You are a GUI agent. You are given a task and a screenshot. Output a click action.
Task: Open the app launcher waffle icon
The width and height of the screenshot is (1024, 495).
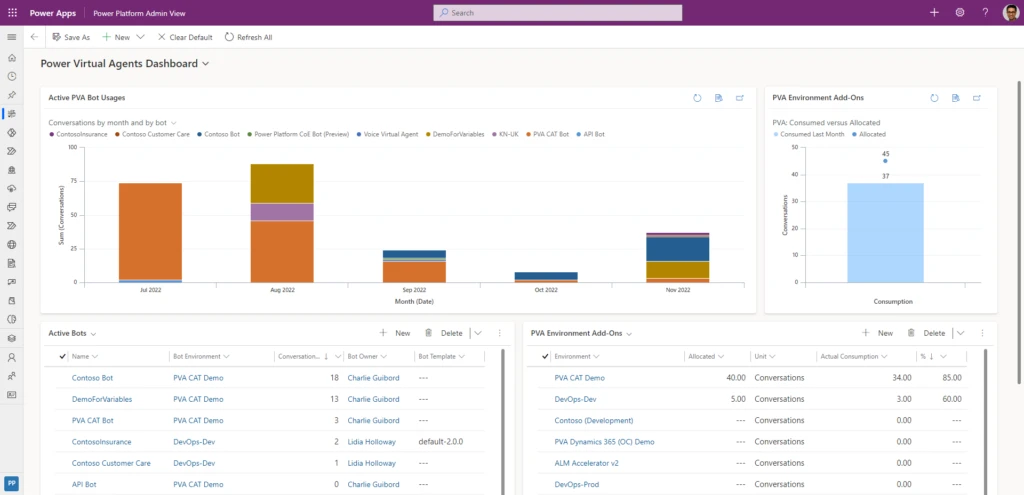12,13
